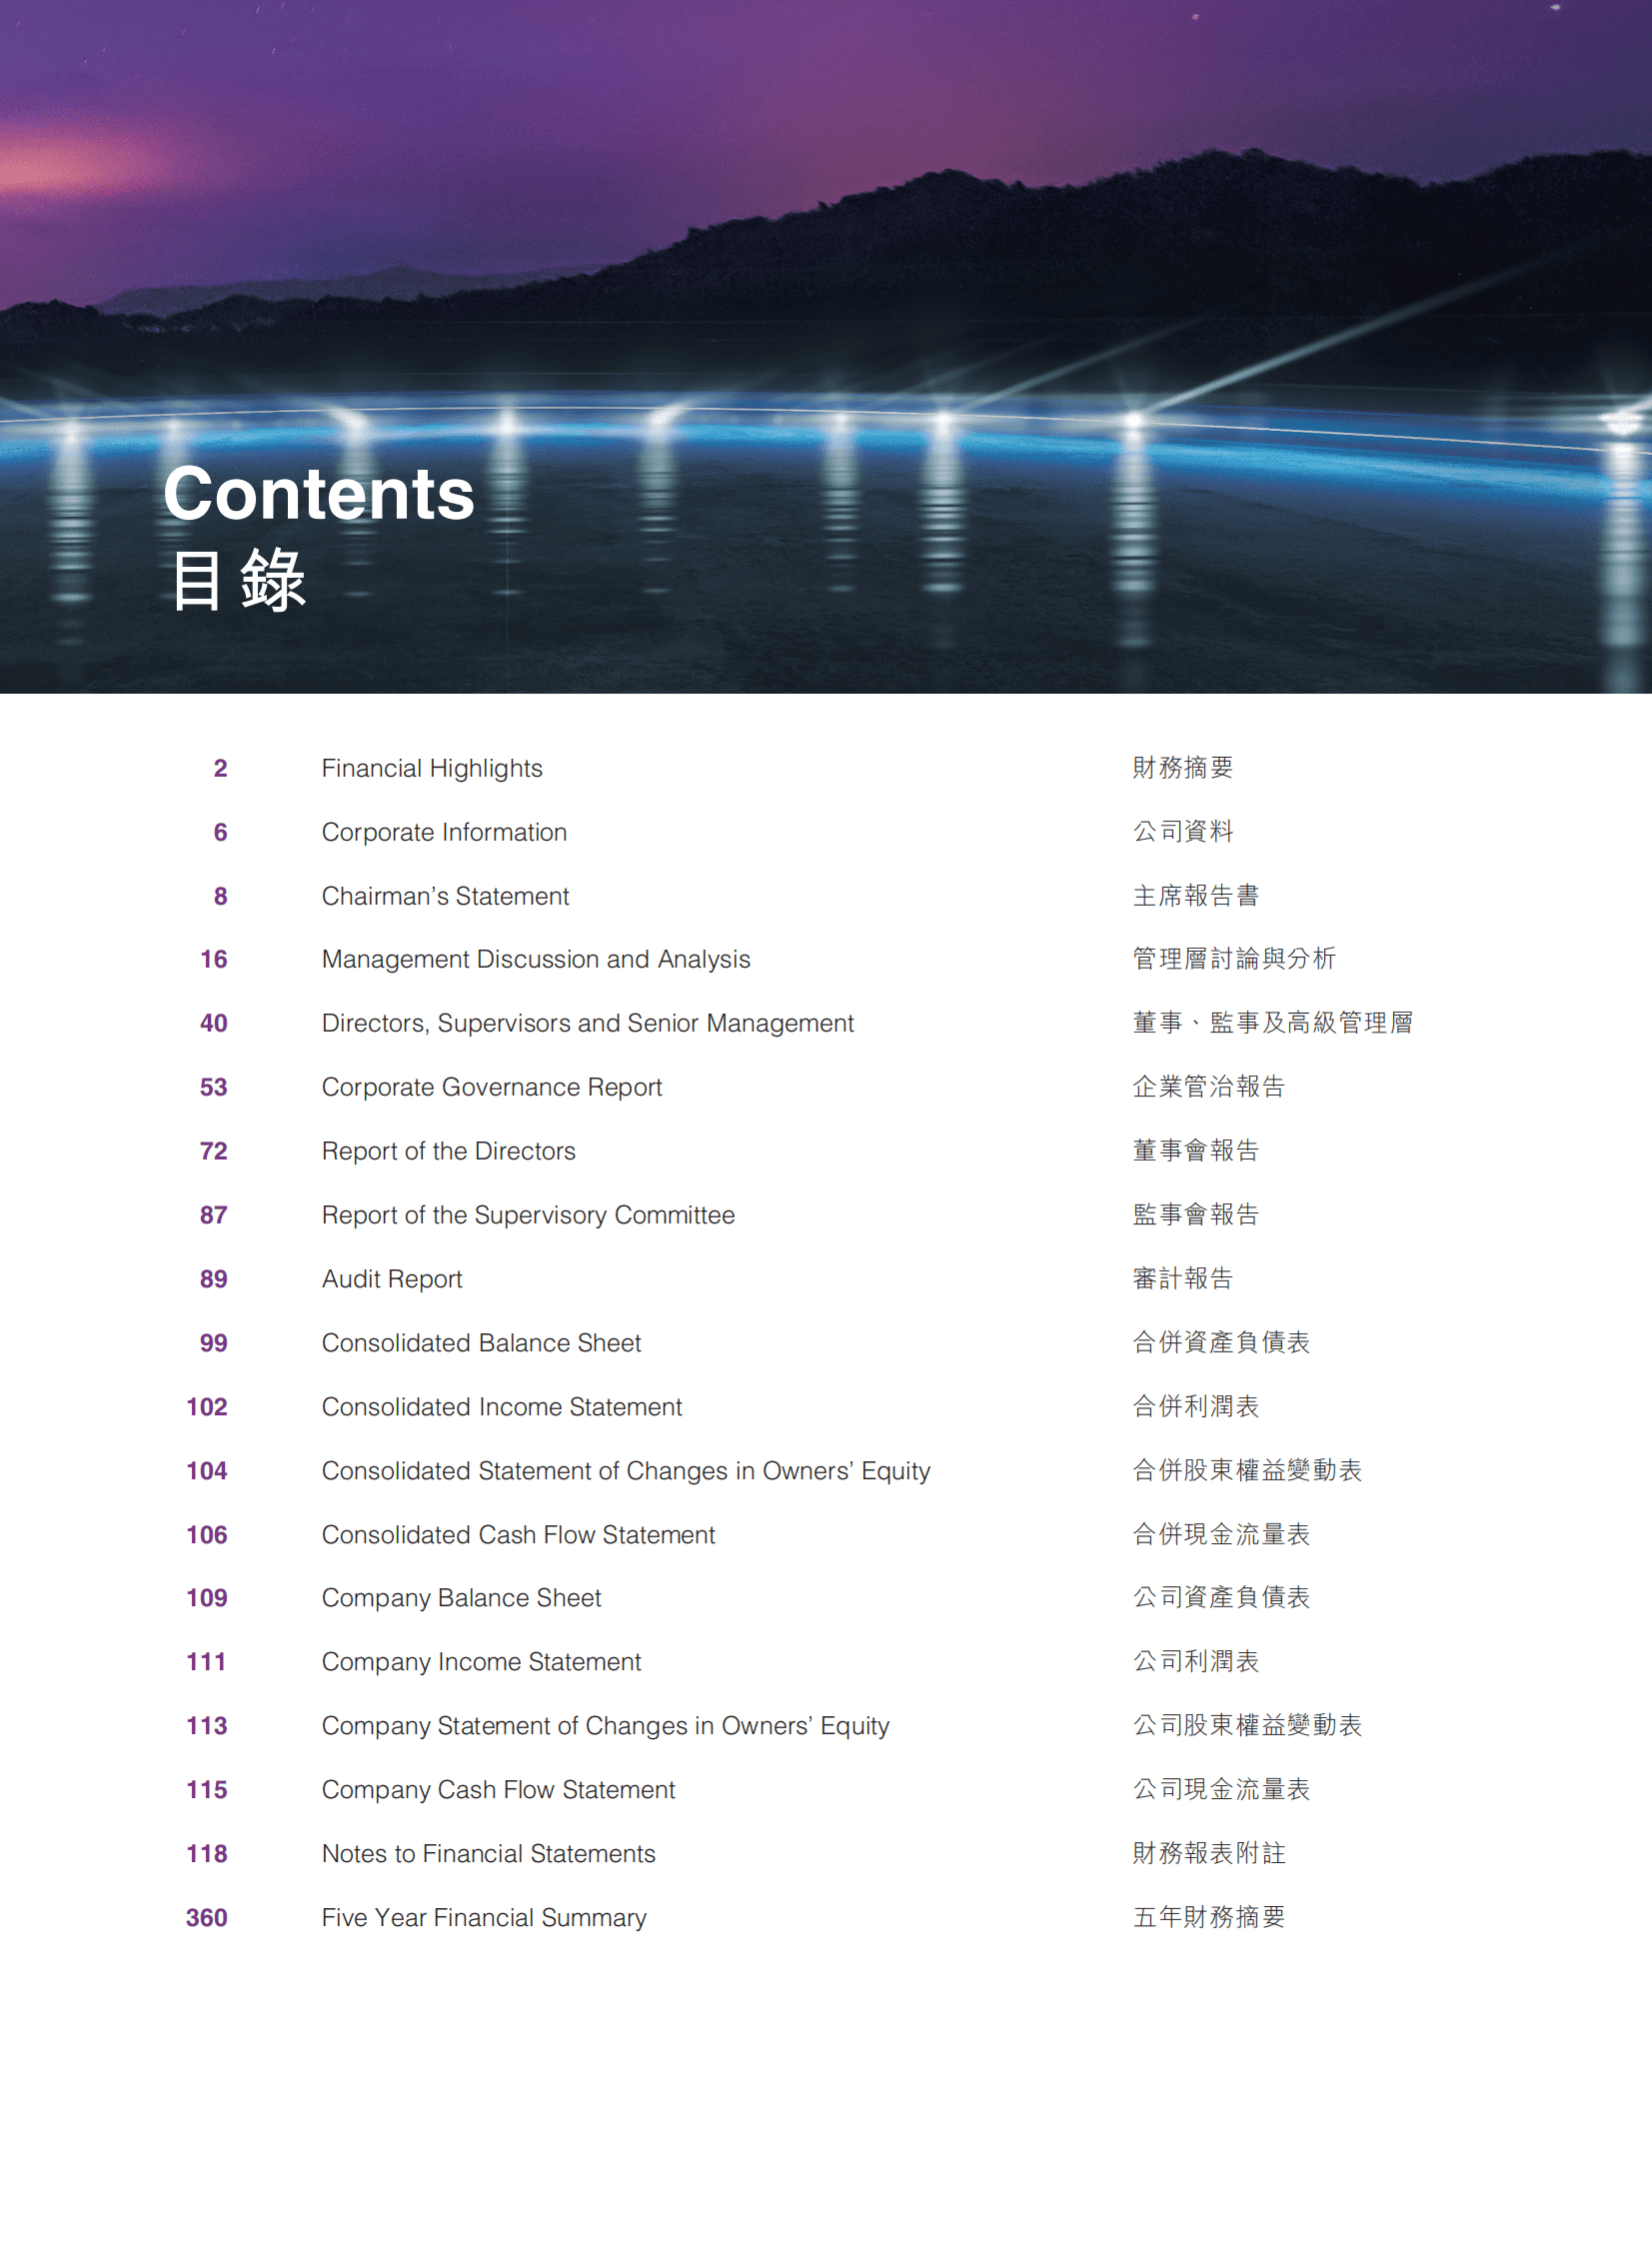Open the Five Year Financial Summary
This screenshot has width=1652, height=2243.
(483, 1917)
